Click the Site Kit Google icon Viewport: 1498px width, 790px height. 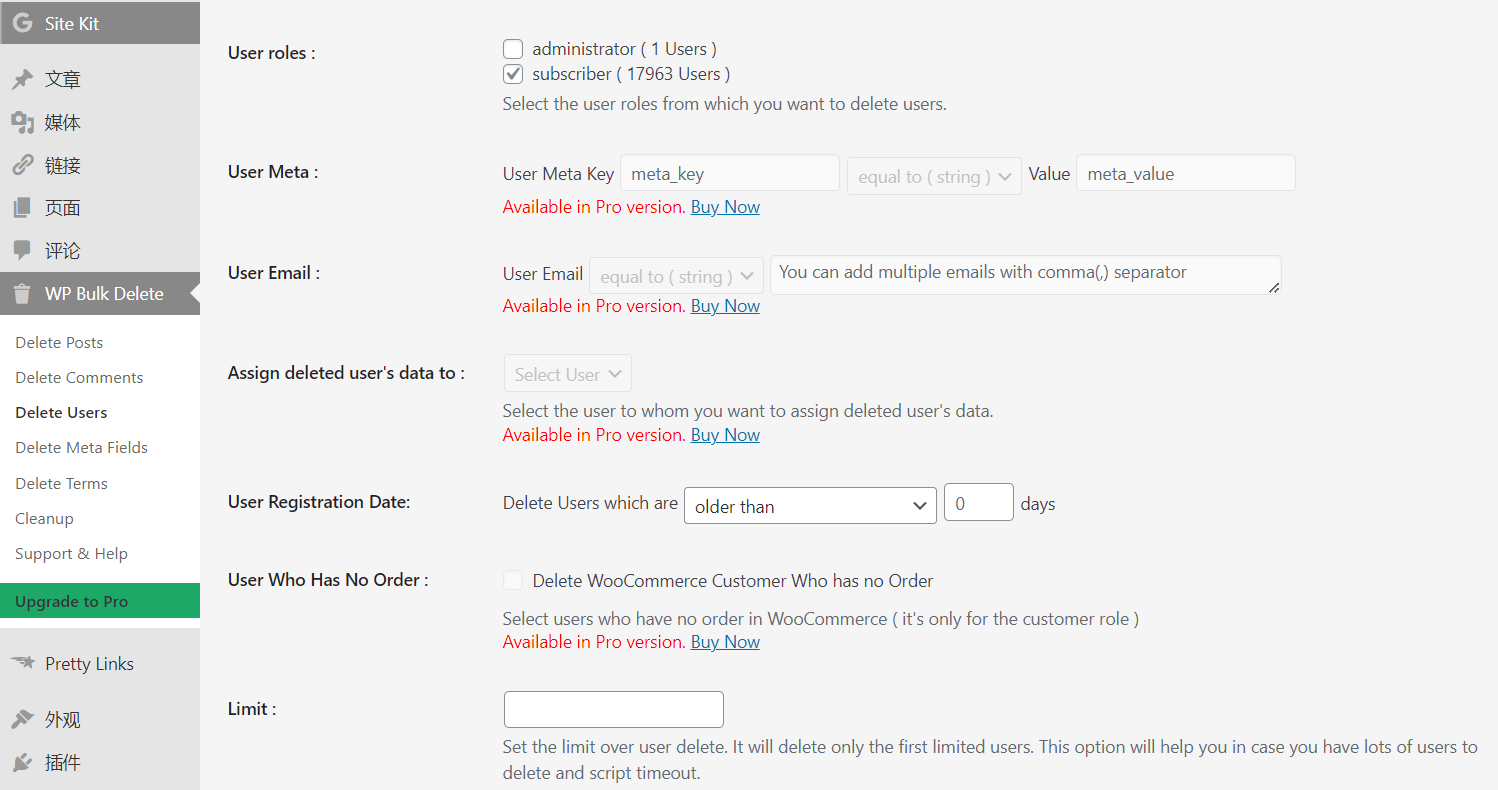[22, 23]
